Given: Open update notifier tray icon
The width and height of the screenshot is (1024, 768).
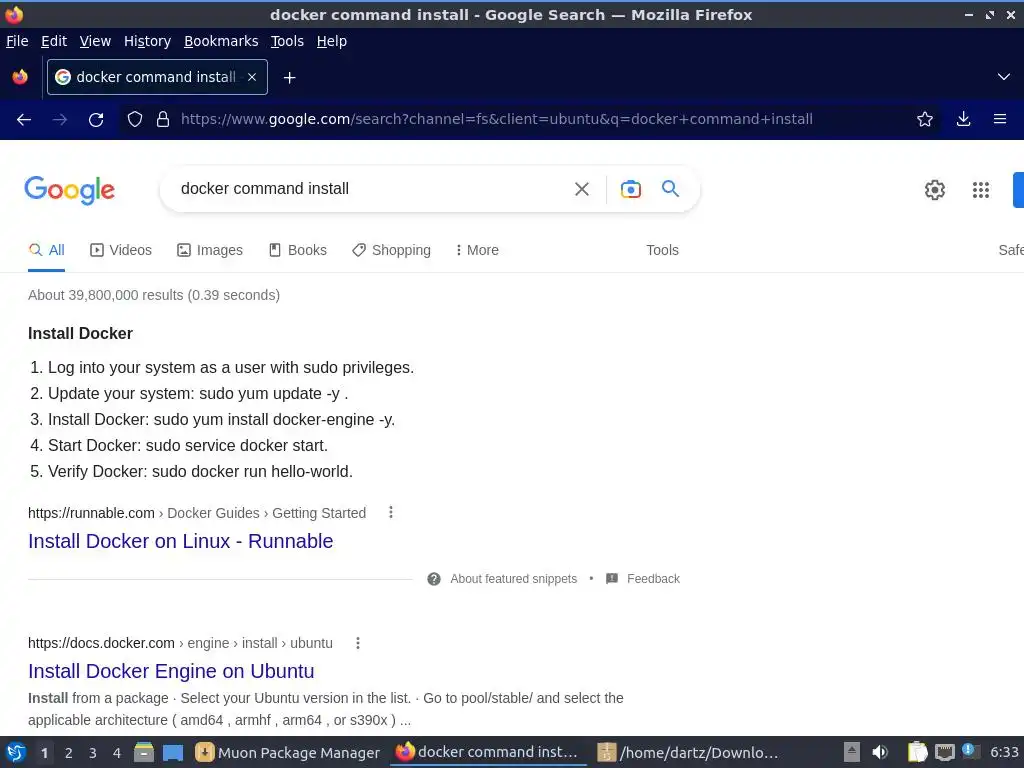Looking at the screenshot, I should 970,752.
